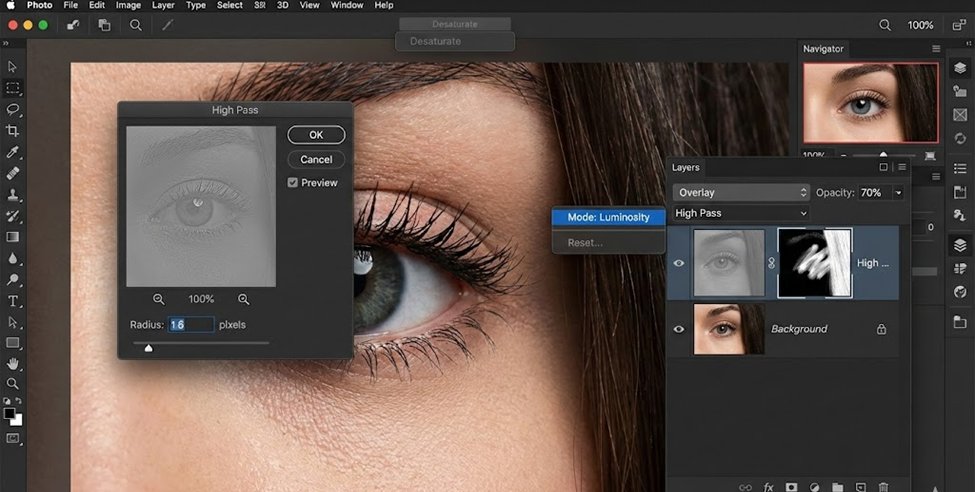Open the Window menu
The height and width of the screenshot is (492, 975).
[x=347, y=5]
